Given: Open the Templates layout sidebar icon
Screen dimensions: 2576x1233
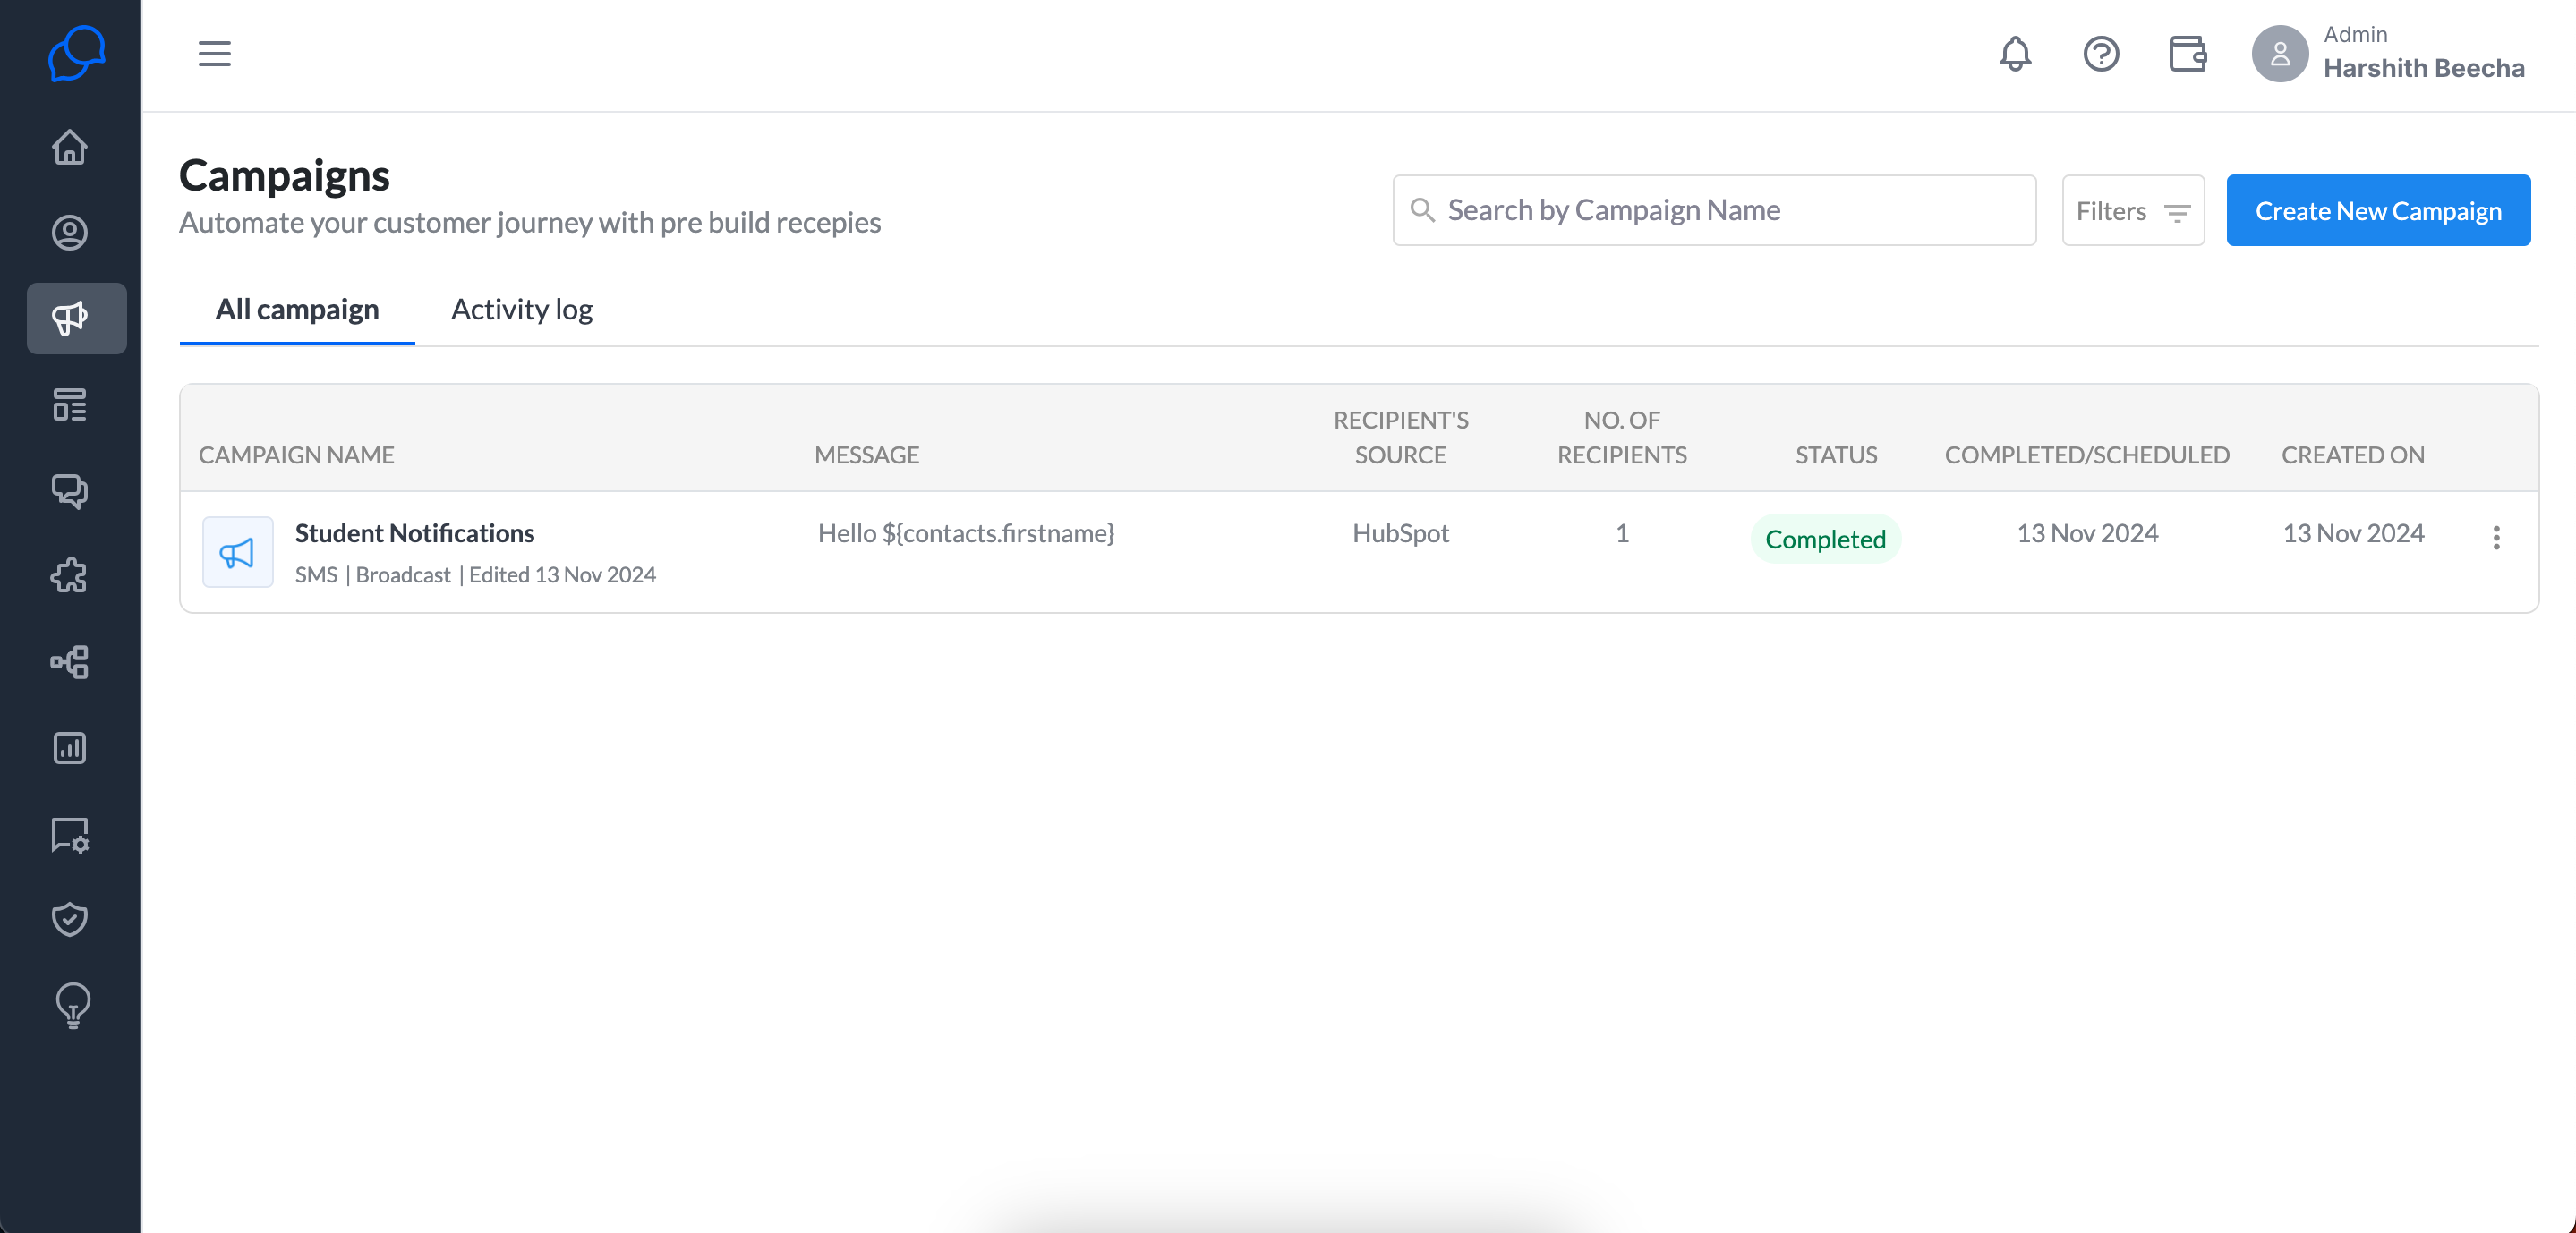Looking at the screenshot, I should pyautogui.click(x=70, y=405).
